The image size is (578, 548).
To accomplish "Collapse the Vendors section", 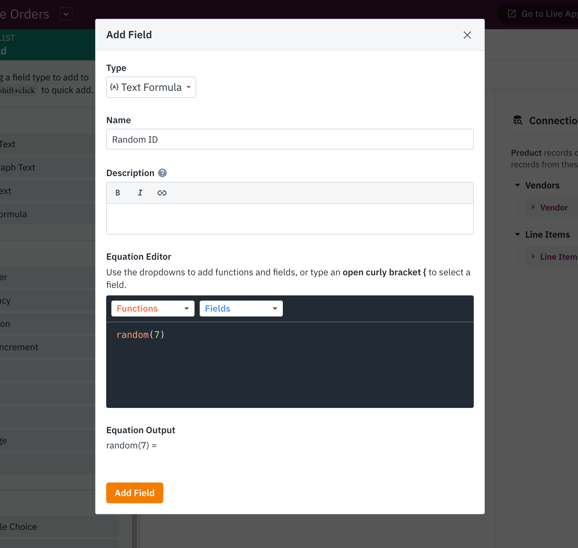I will point(518,185).
